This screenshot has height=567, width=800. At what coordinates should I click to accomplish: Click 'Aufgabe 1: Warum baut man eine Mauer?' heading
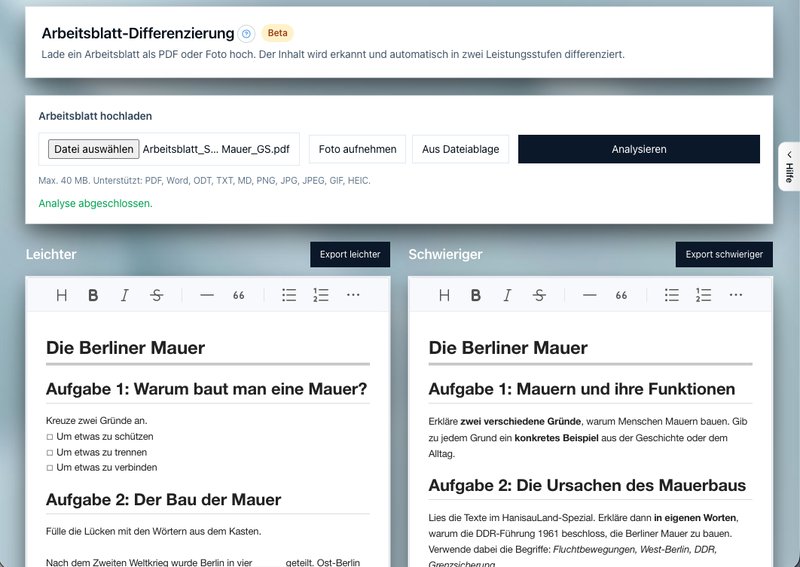coord(207,389)
